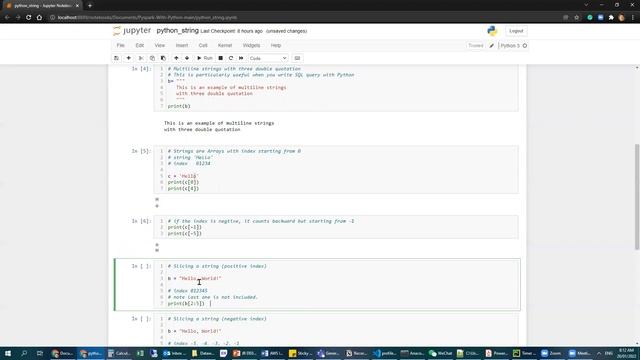Restart the kernel with the circular arrow
This screenshot has width=640, height=360.
[x=231, y=58]
